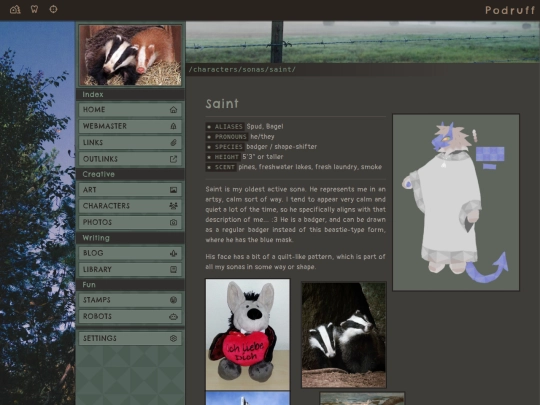Open Saint's character artwork image

[x=456, y=202]
